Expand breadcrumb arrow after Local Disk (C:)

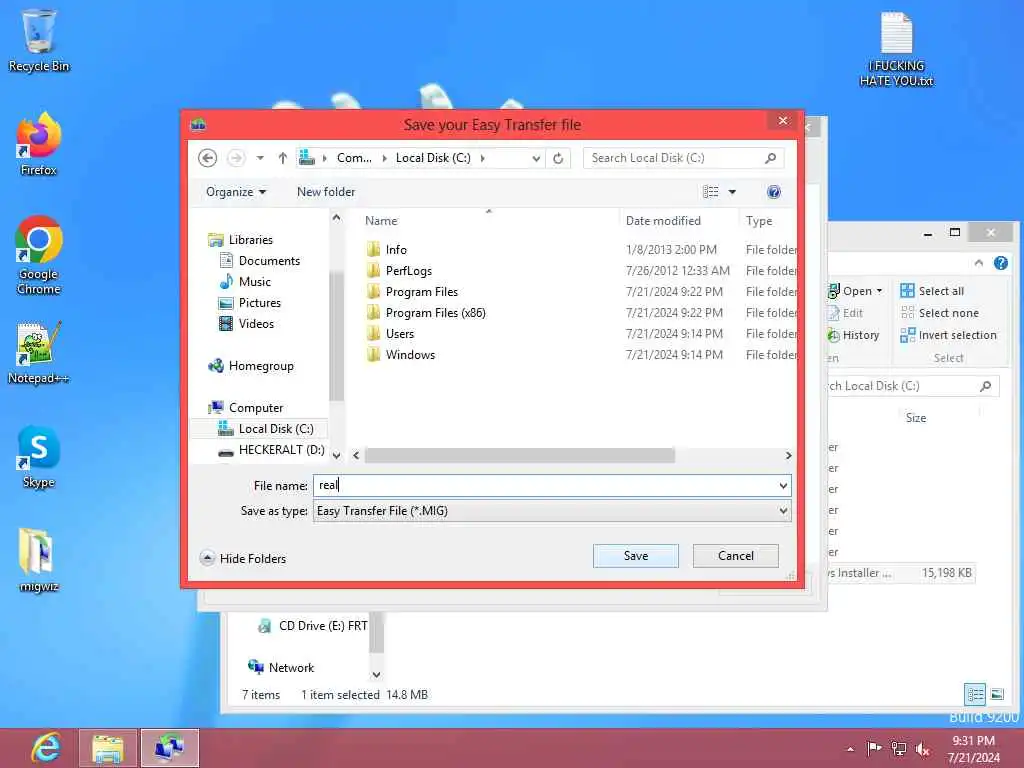(483, 158)
